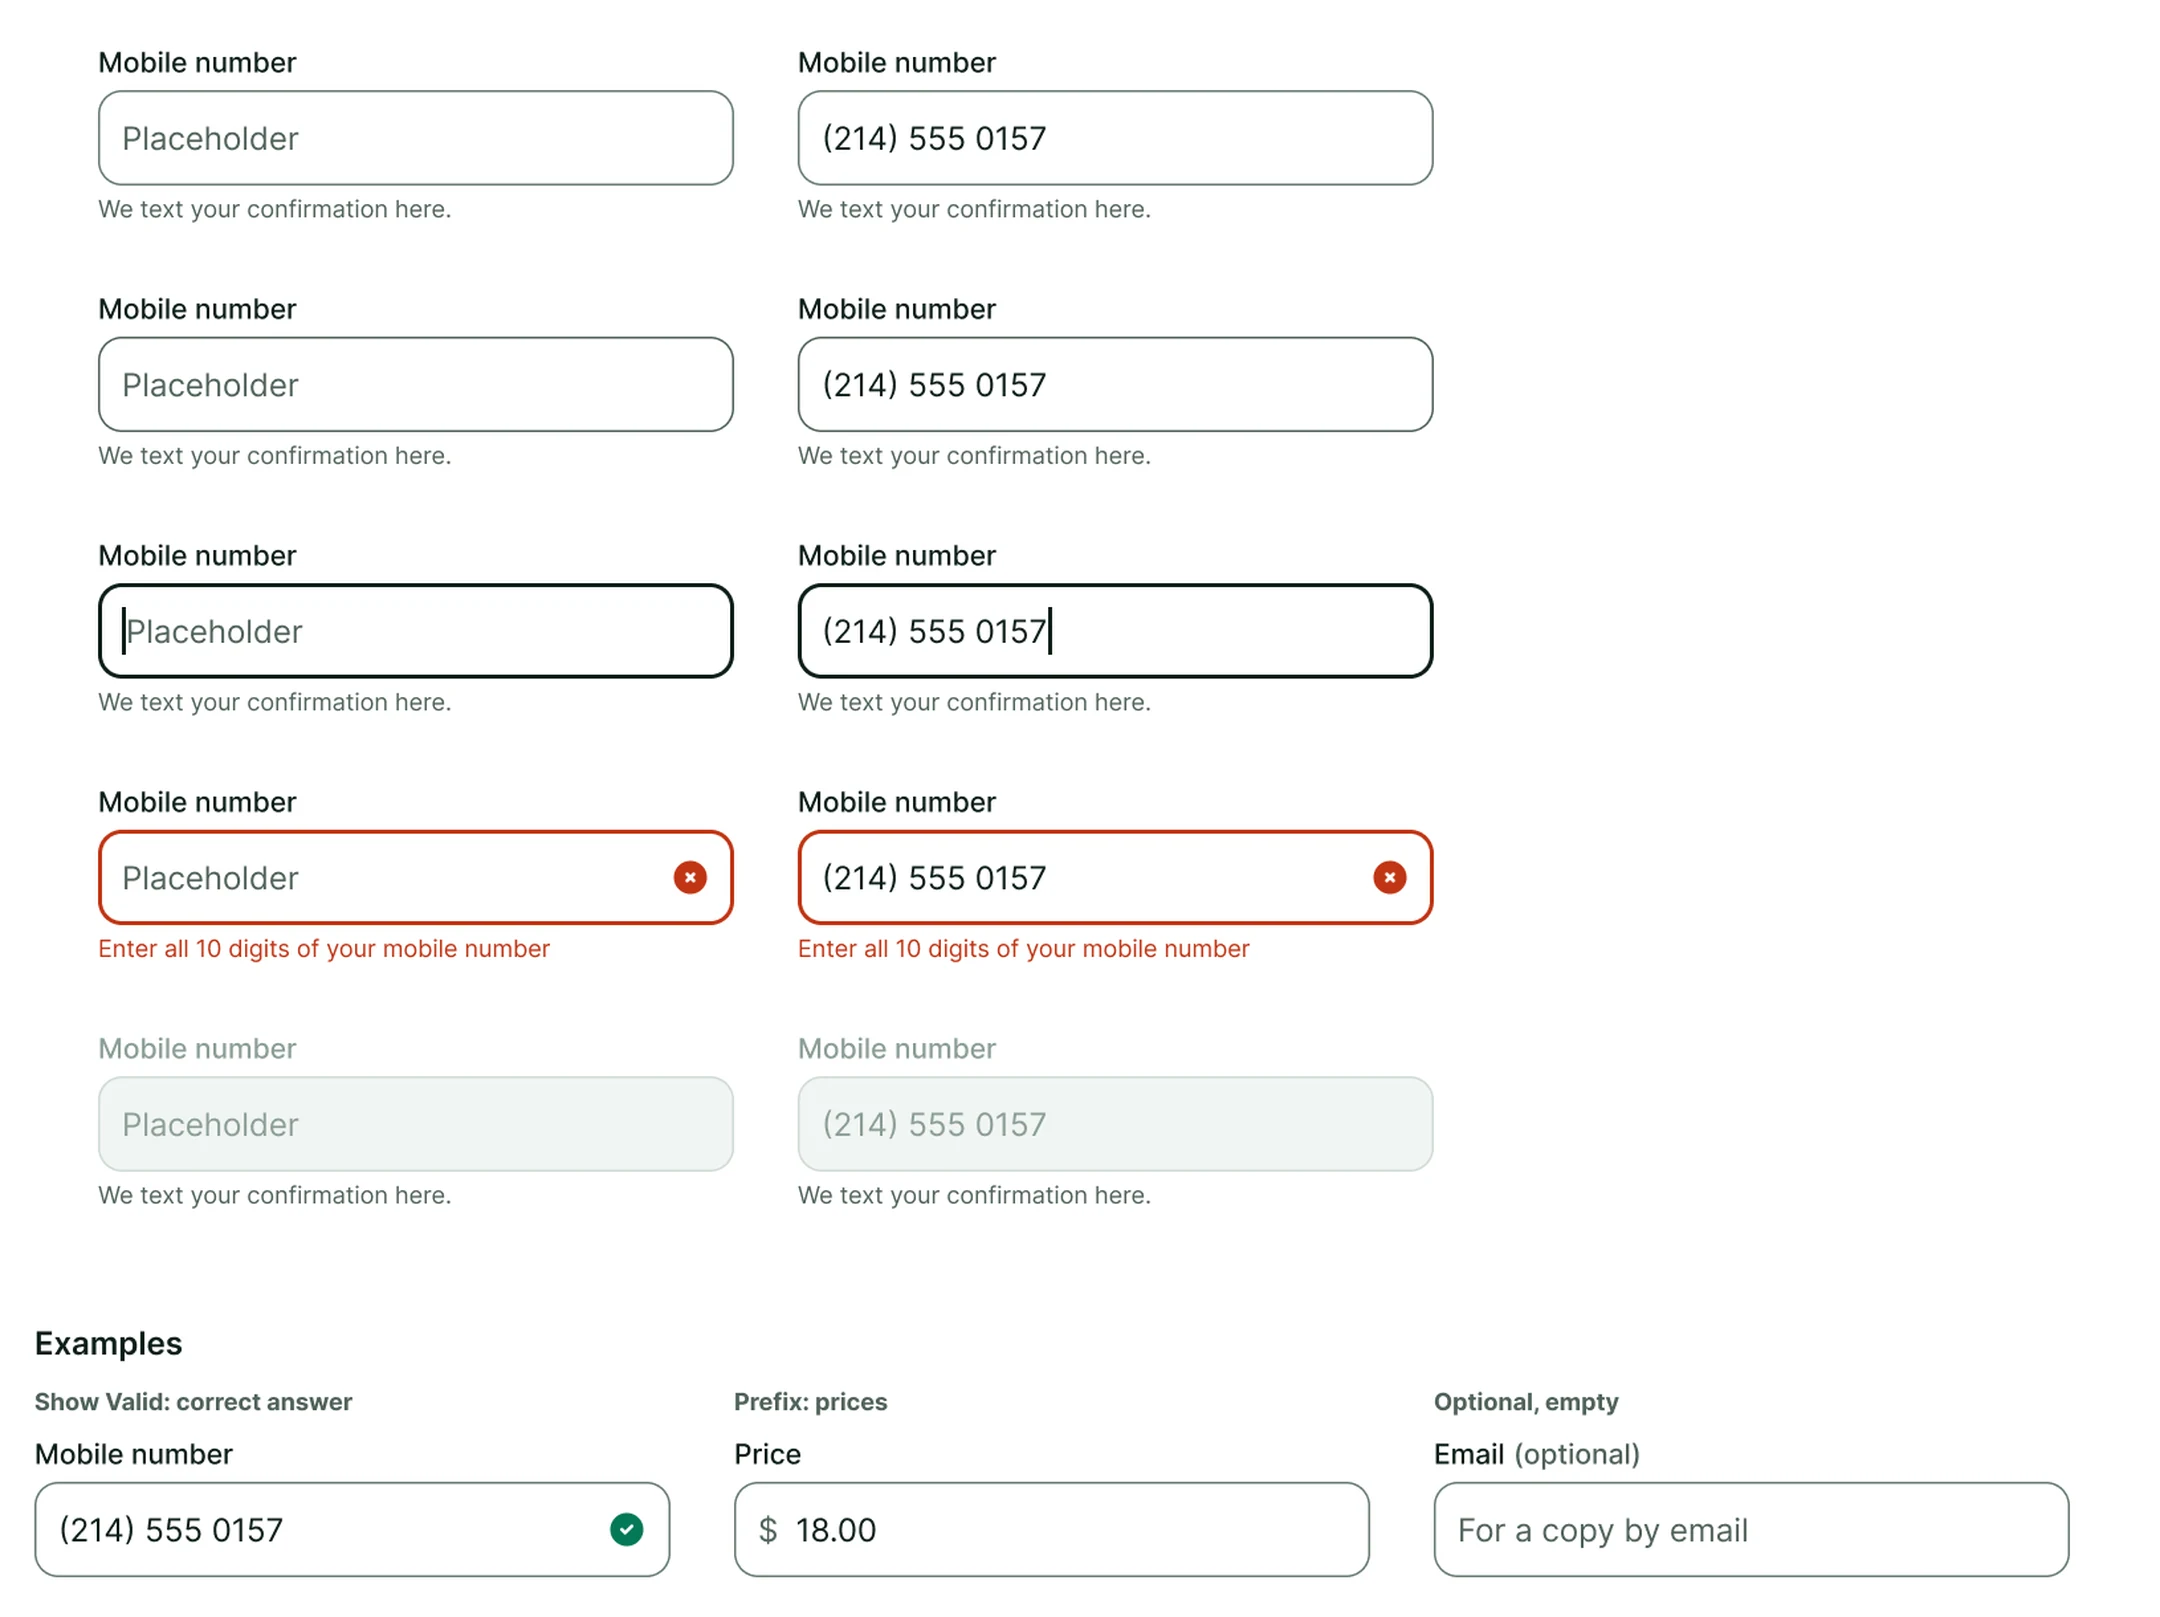Click the red error message below the red-bordered (214) 555 0157 field
2160x1617 pixels.
click(1023, 948)
